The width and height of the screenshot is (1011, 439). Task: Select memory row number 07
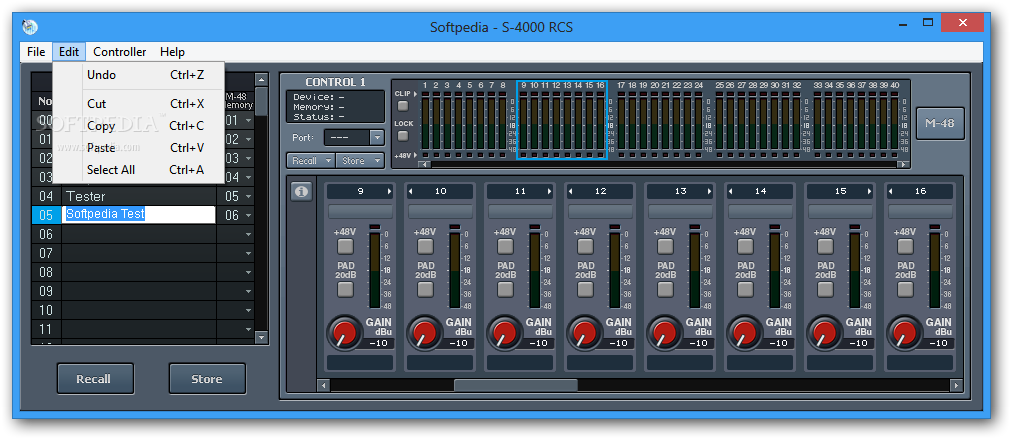click(46, 253)
